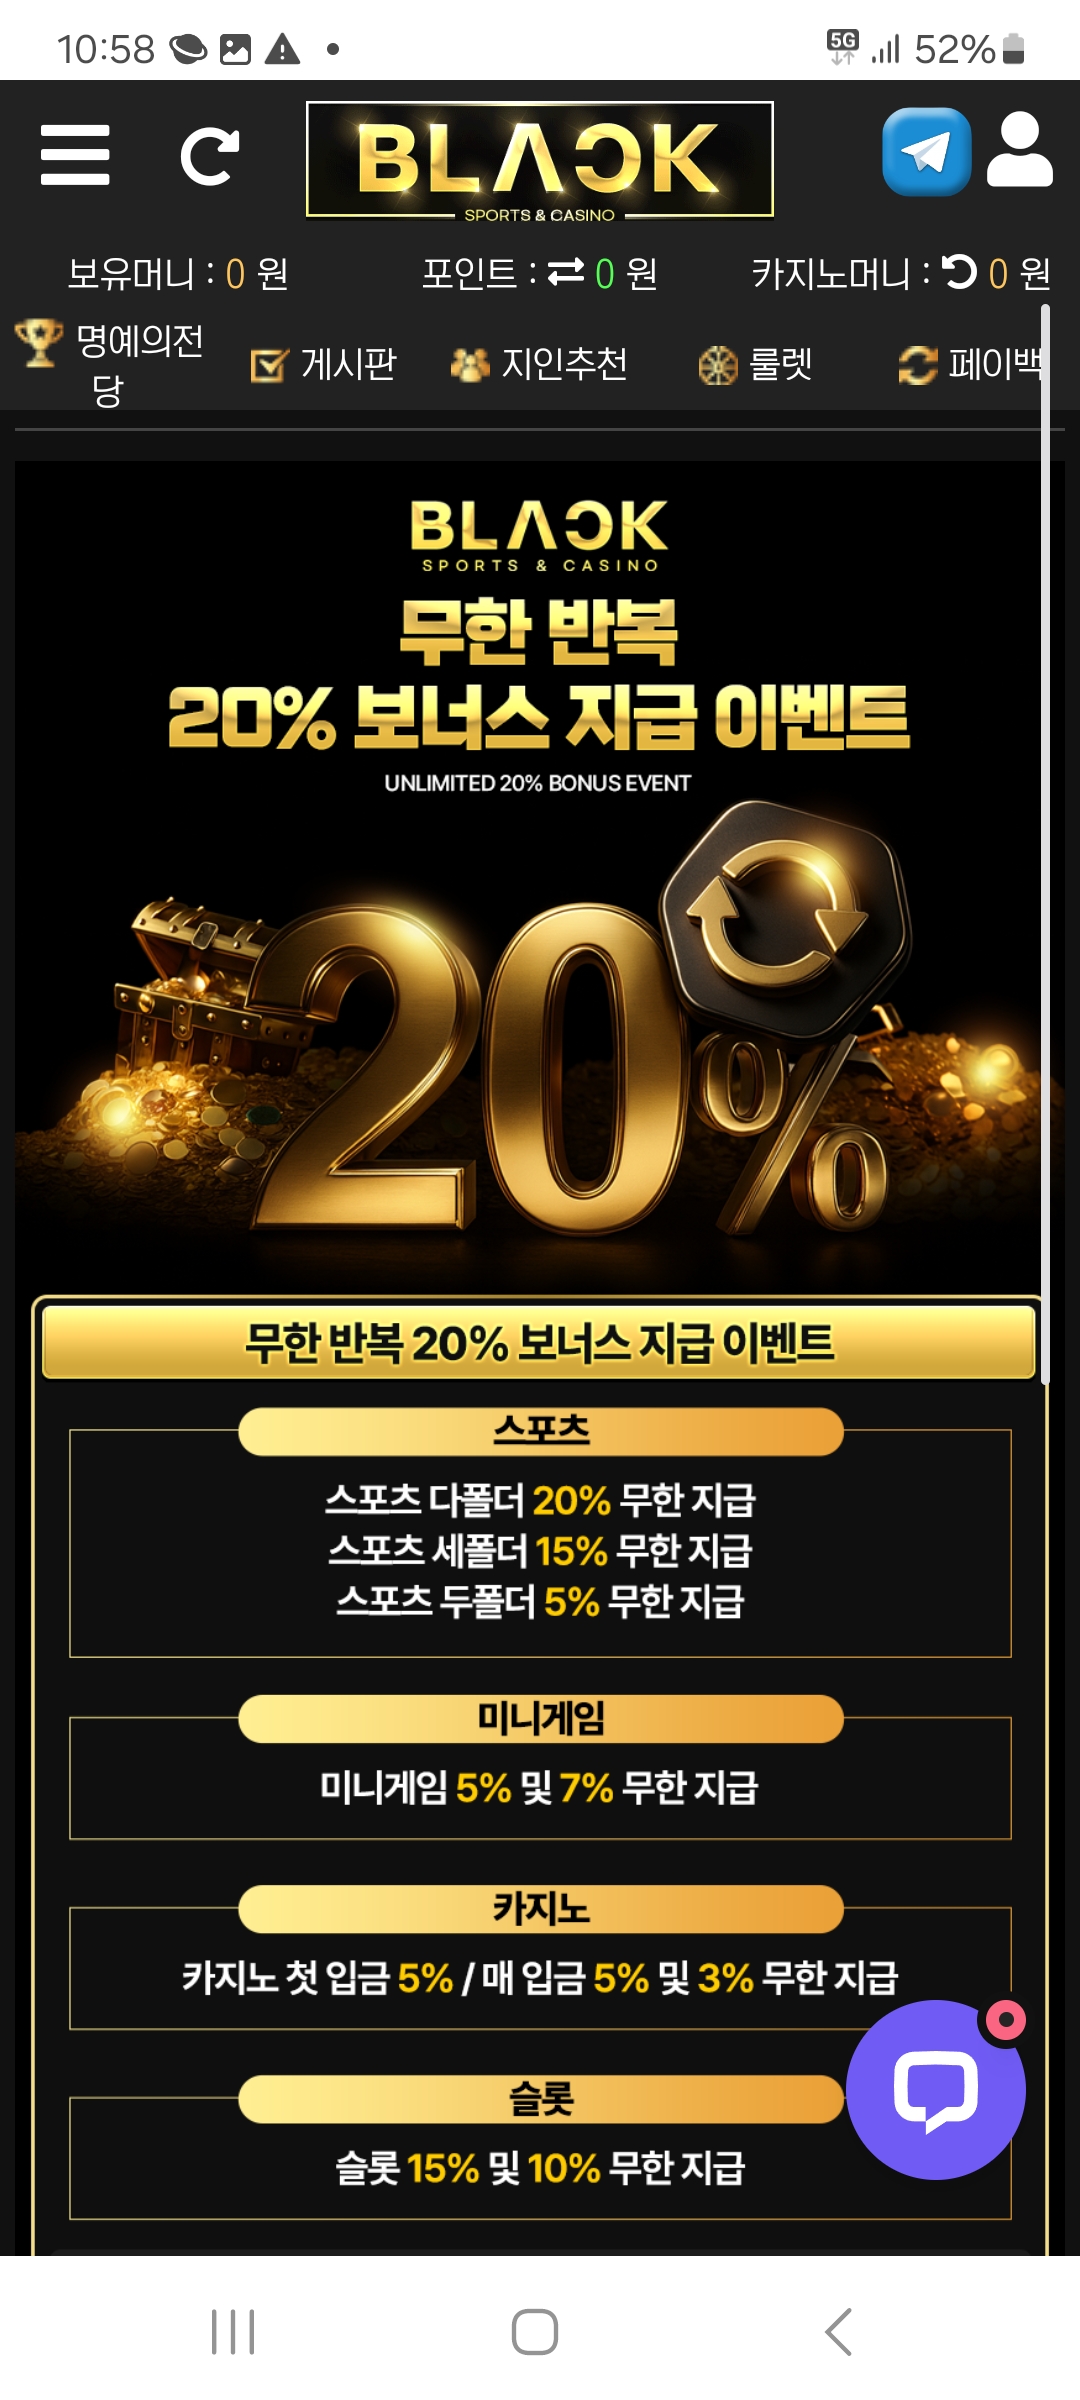Tap Android recent apps button
Viewport: 1080px width, 2400px height.
233,2332
